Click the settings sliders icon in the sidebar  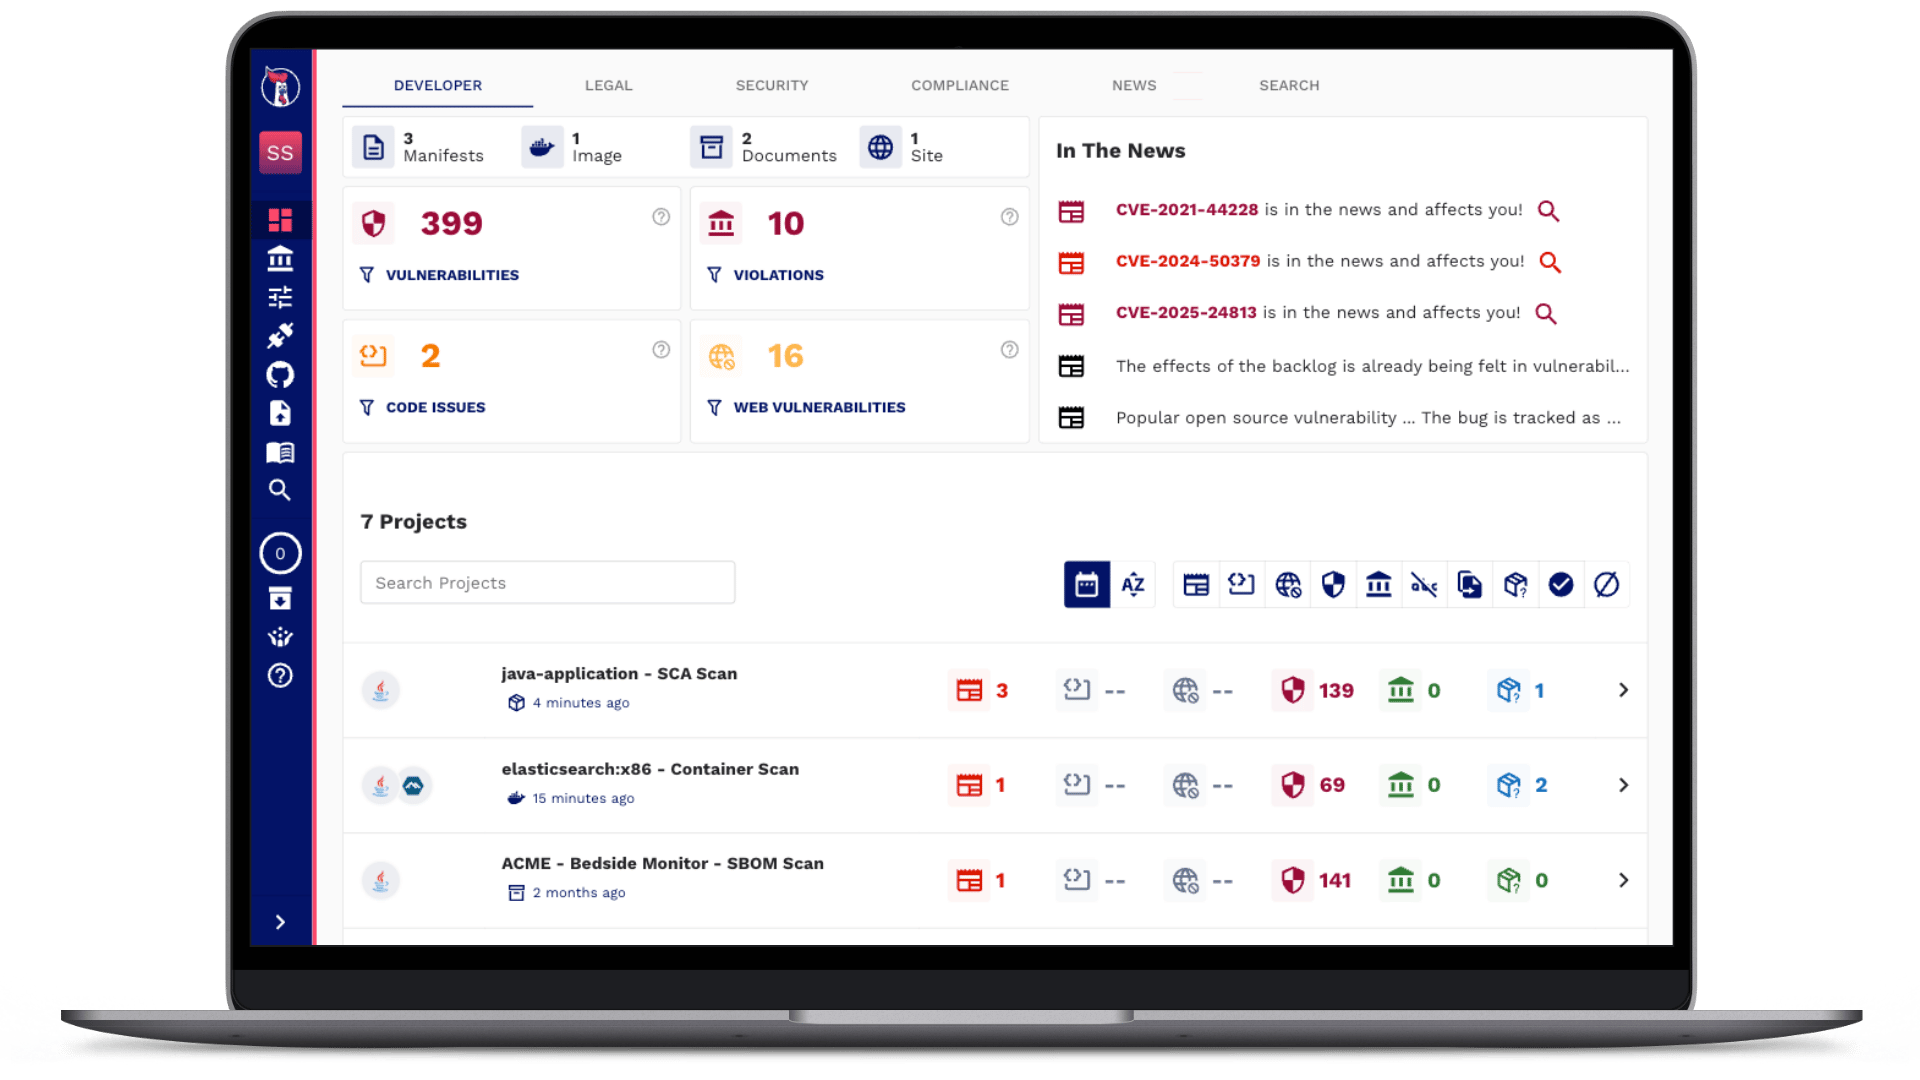280,296
